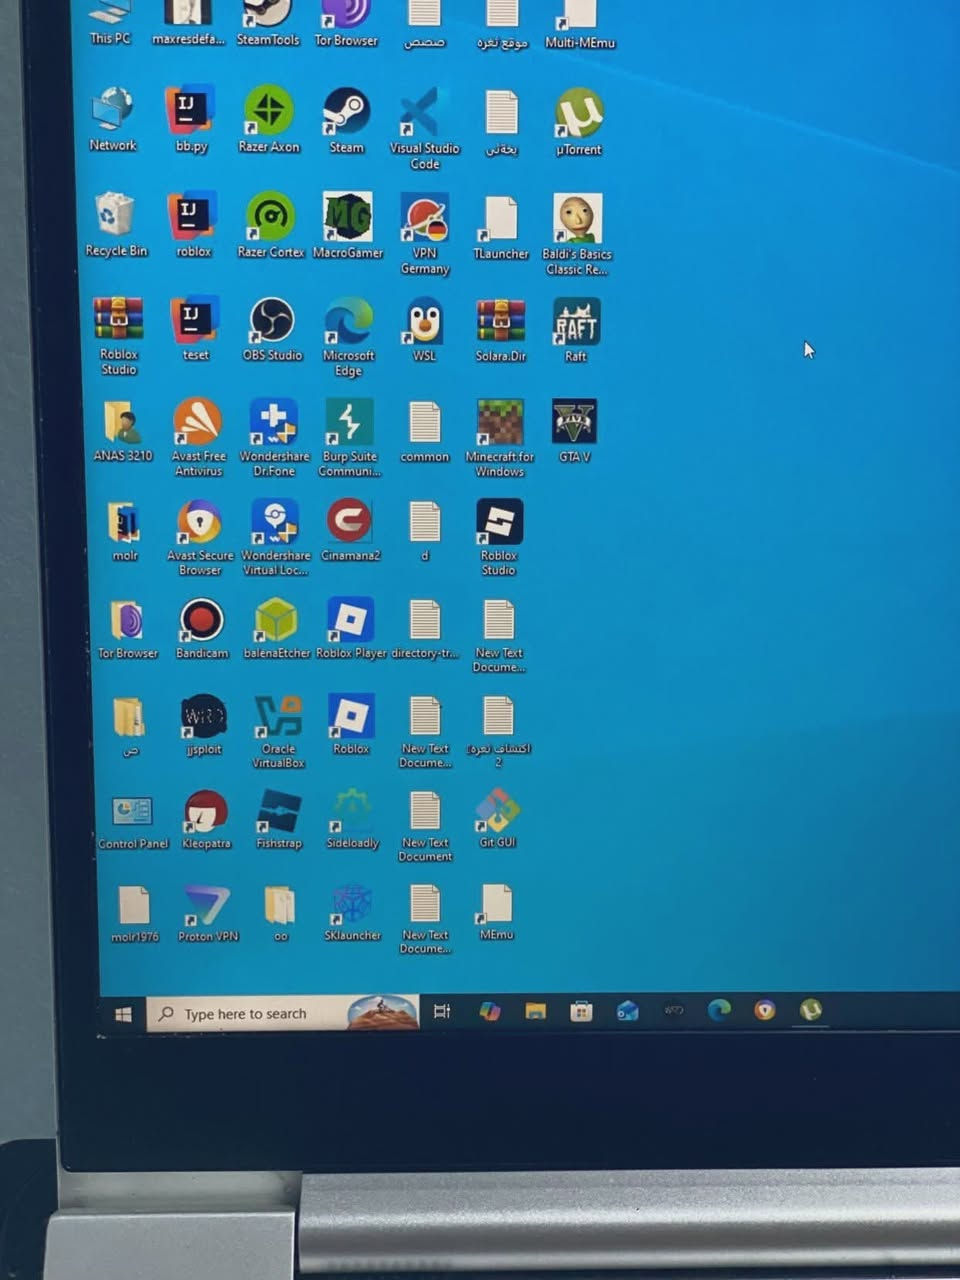
Task: Open the Windows Start menu
Action: [123, 1014]
